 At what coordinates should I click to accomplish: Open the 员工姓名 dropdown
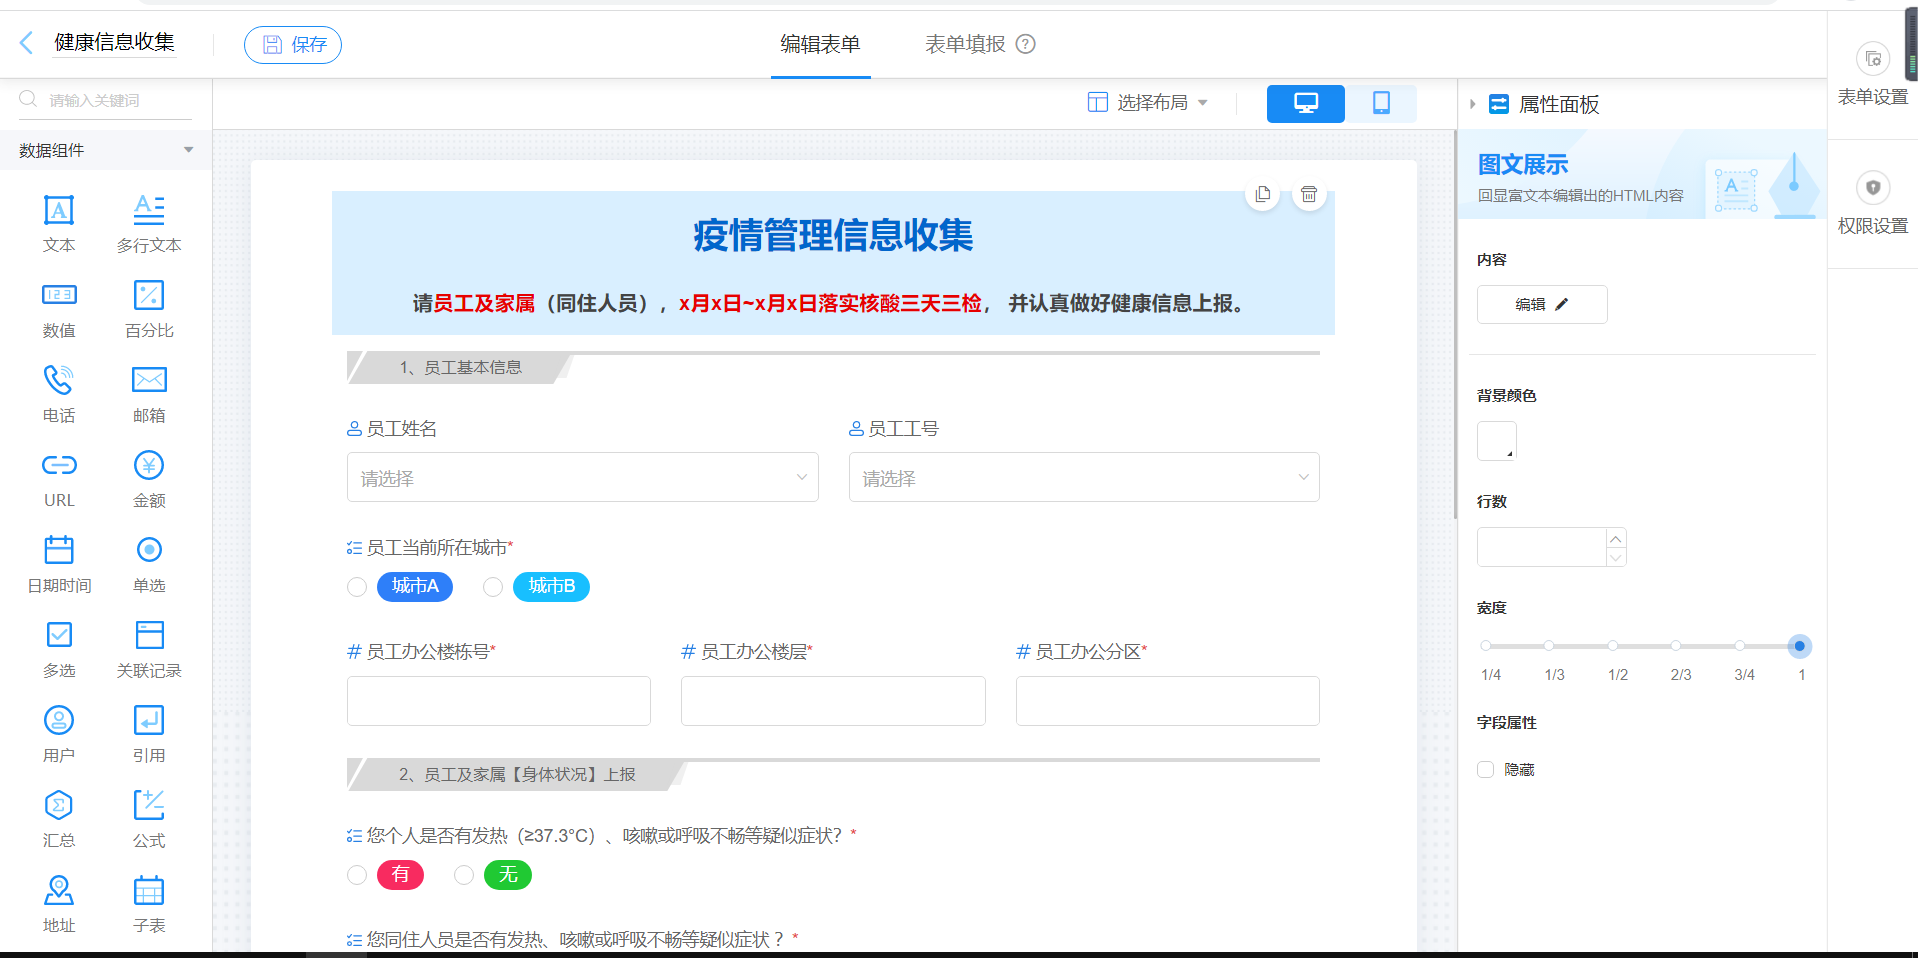582,477
